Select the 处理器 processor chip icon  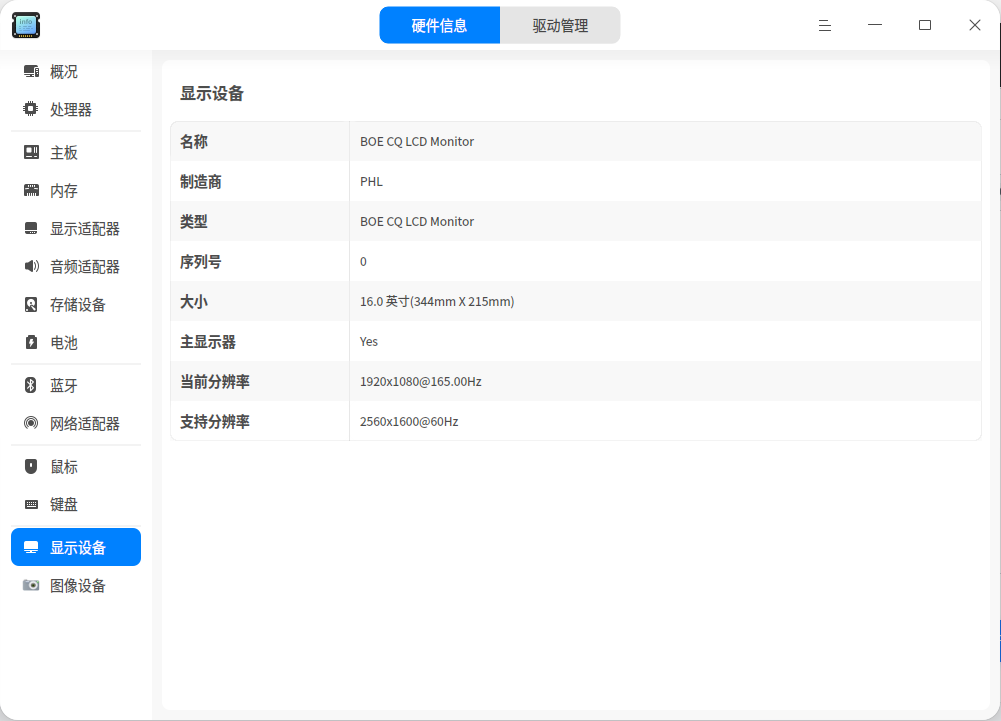point(31,109)
